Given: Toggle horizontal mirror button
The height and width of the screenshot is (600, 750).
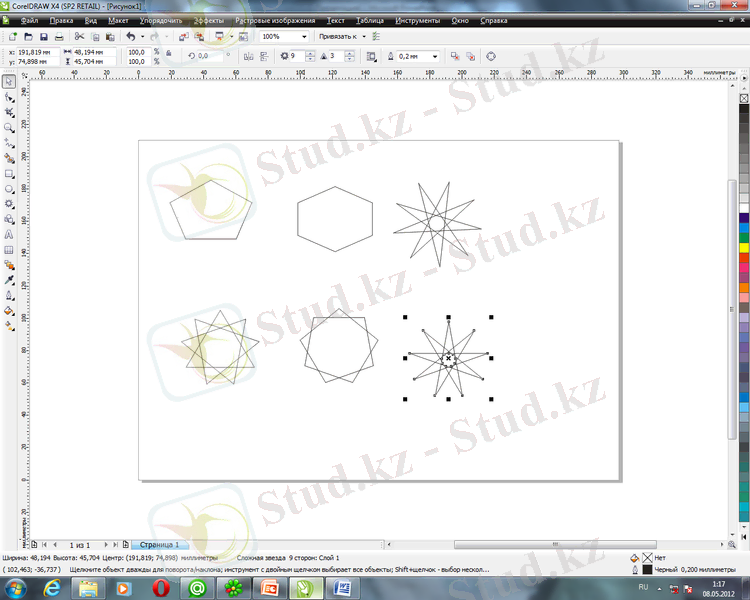Looking at the screenshot, I should click(248, 56).
